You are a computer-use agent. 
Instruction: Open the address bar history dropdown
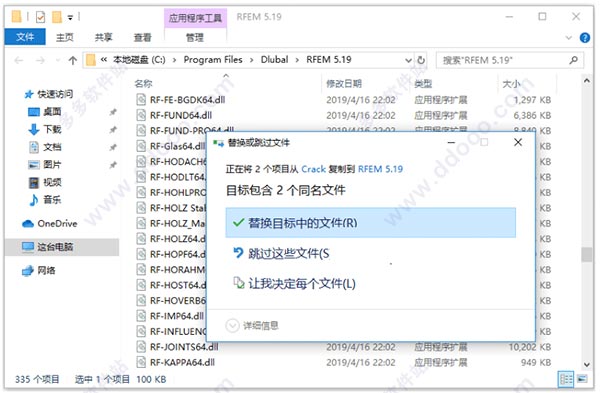coord(408,60)
